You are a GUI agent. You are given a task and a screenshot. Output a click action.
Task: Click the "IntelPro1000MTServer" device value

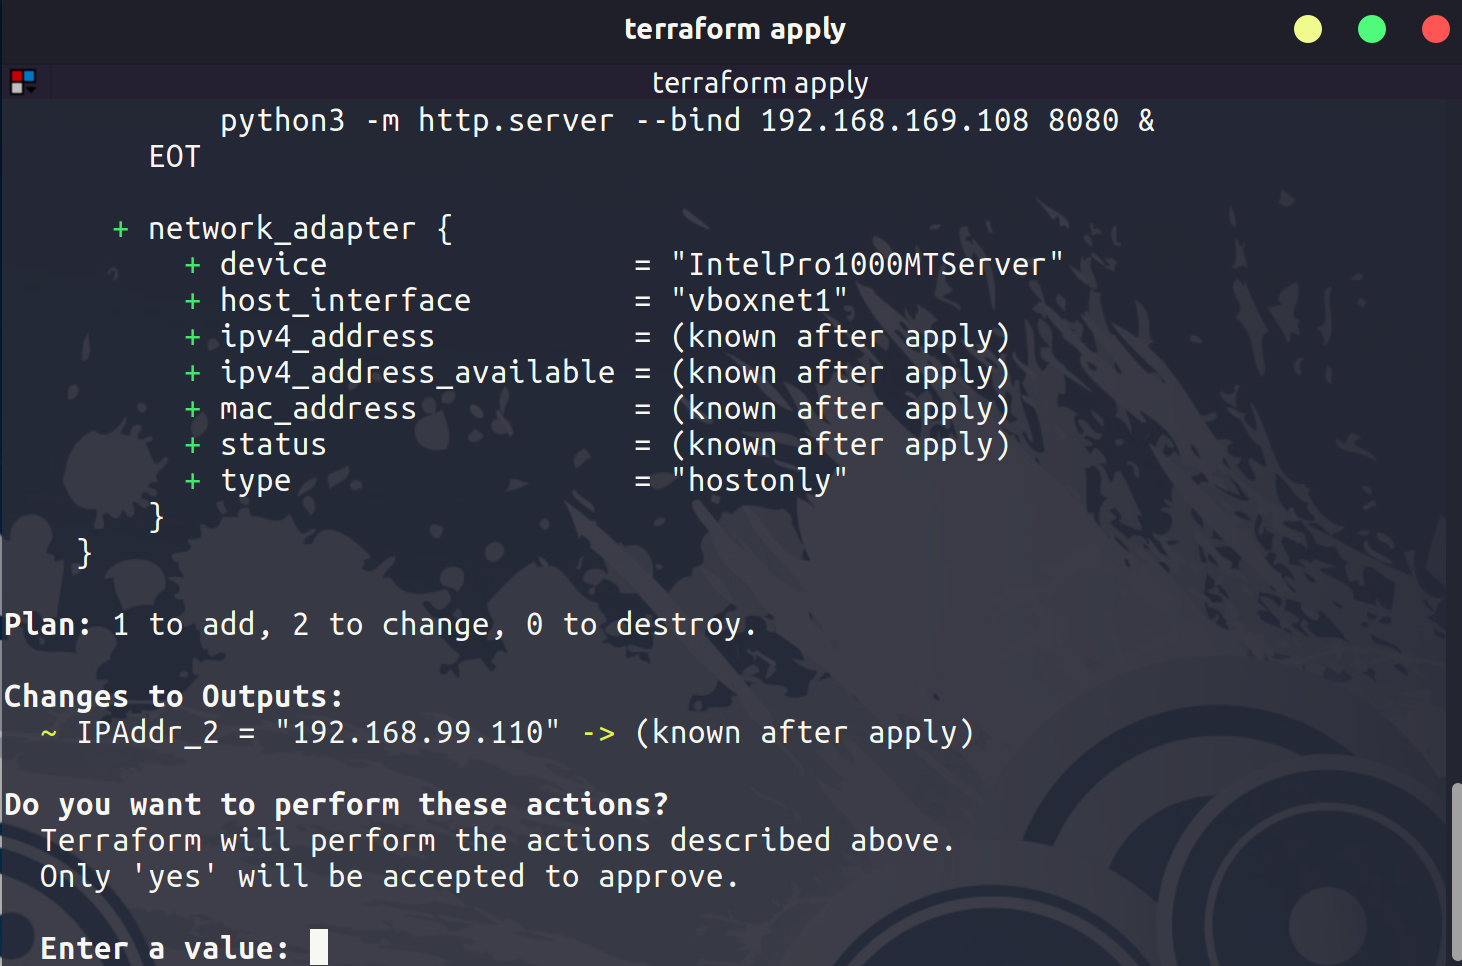(866, 265)
